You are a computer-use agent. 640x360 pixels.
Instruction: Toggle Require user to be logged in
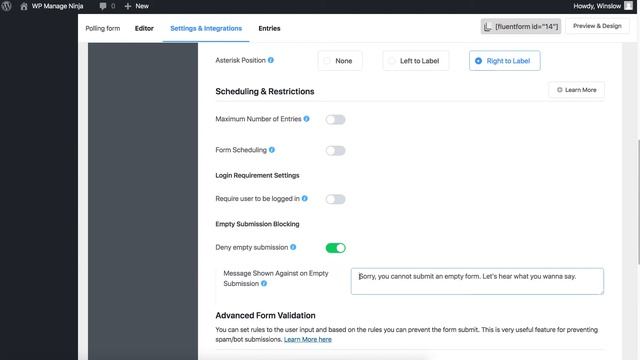coord(336,199)
